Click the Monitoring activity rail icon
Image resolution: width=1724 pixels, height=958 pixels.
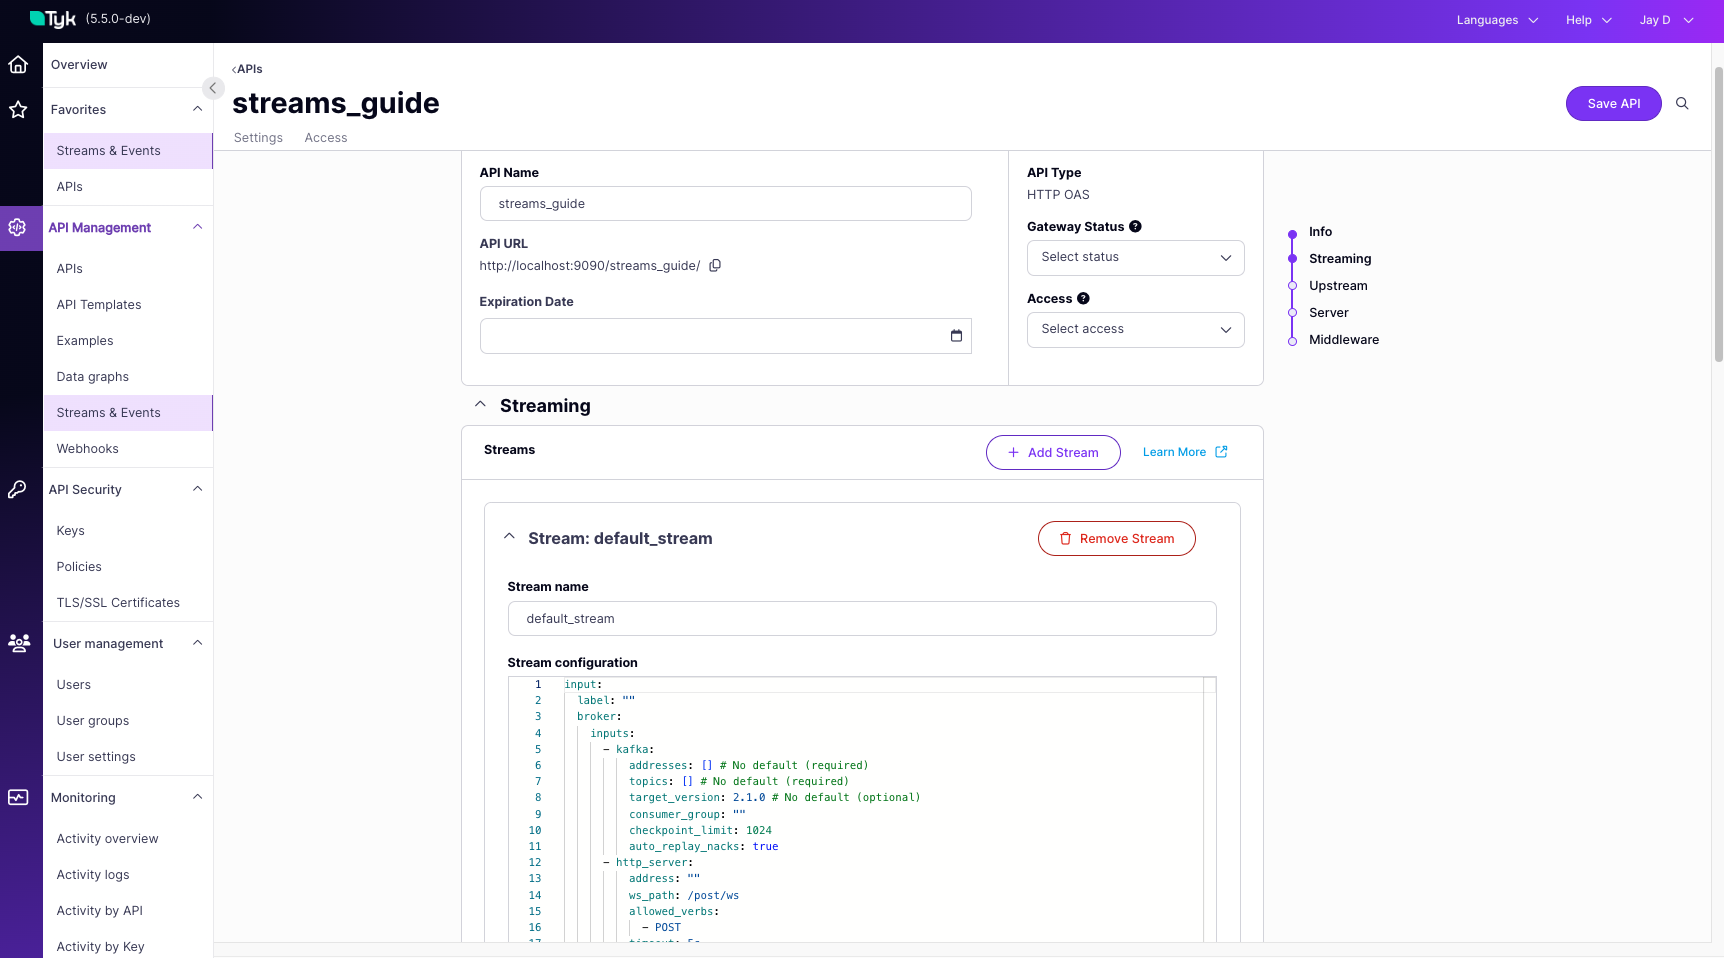click(18, 797)
